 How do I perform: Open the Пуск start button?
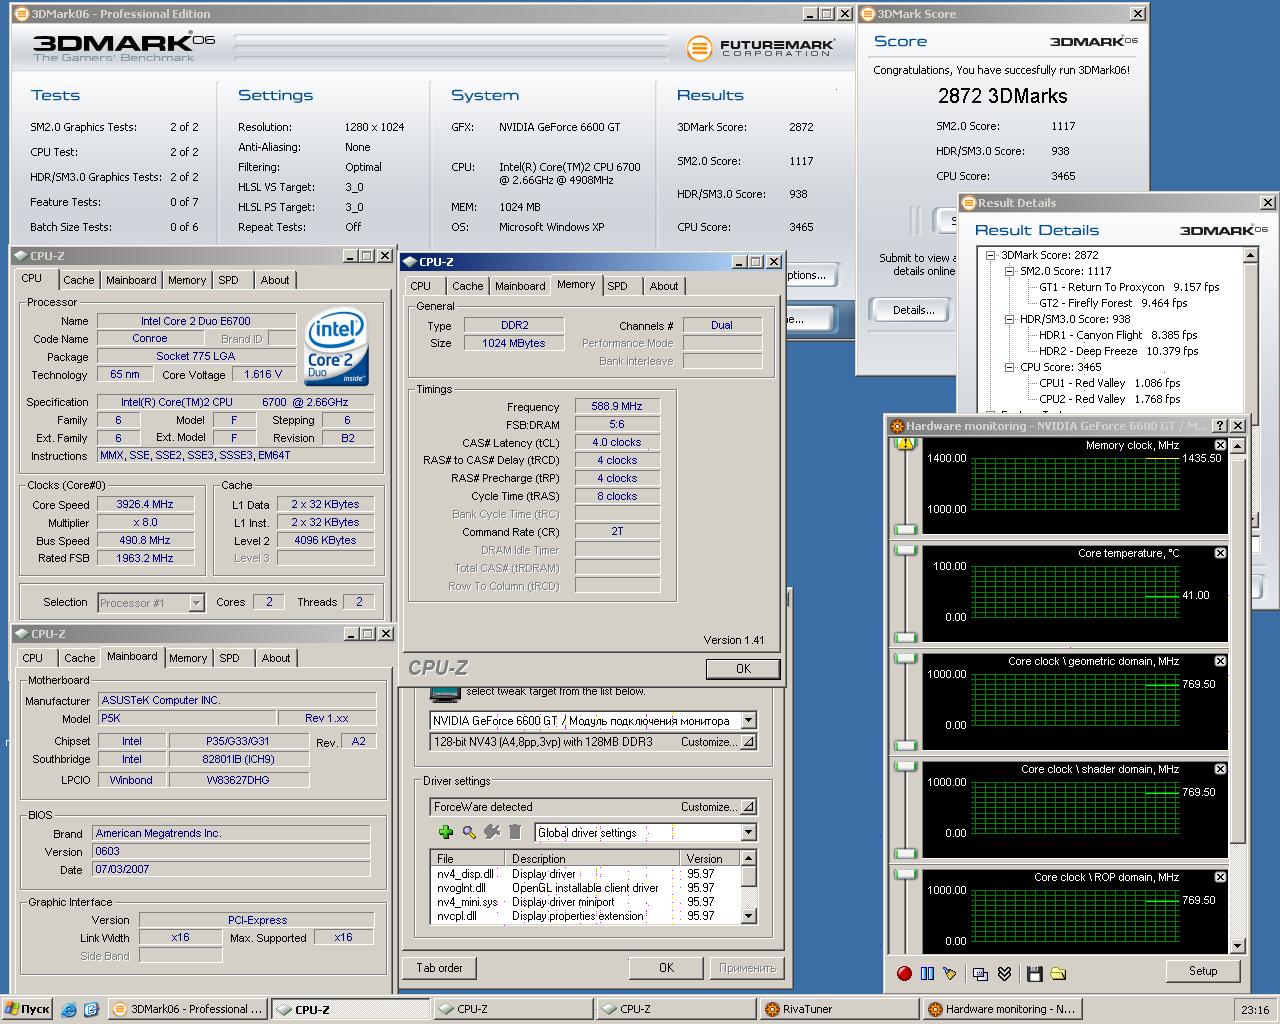[27, 1009]
